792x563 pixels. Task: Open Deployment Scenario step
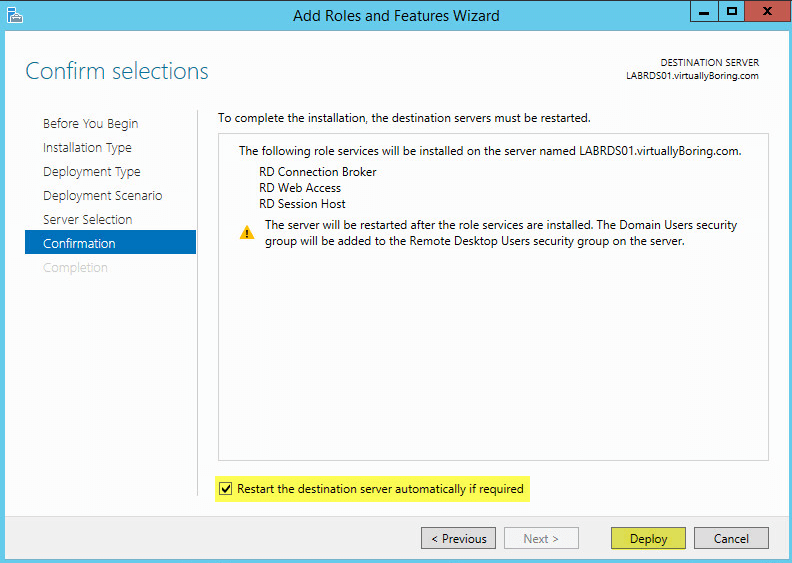pyautogui.click(x=103, y=195)
